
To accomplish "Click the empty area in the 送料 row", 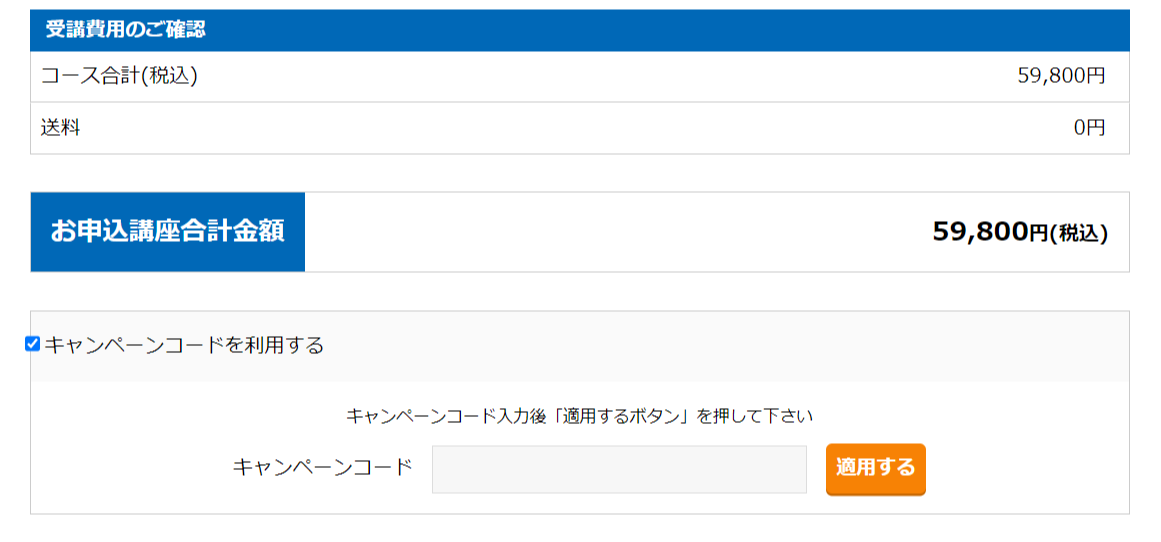I will [578, 128].
